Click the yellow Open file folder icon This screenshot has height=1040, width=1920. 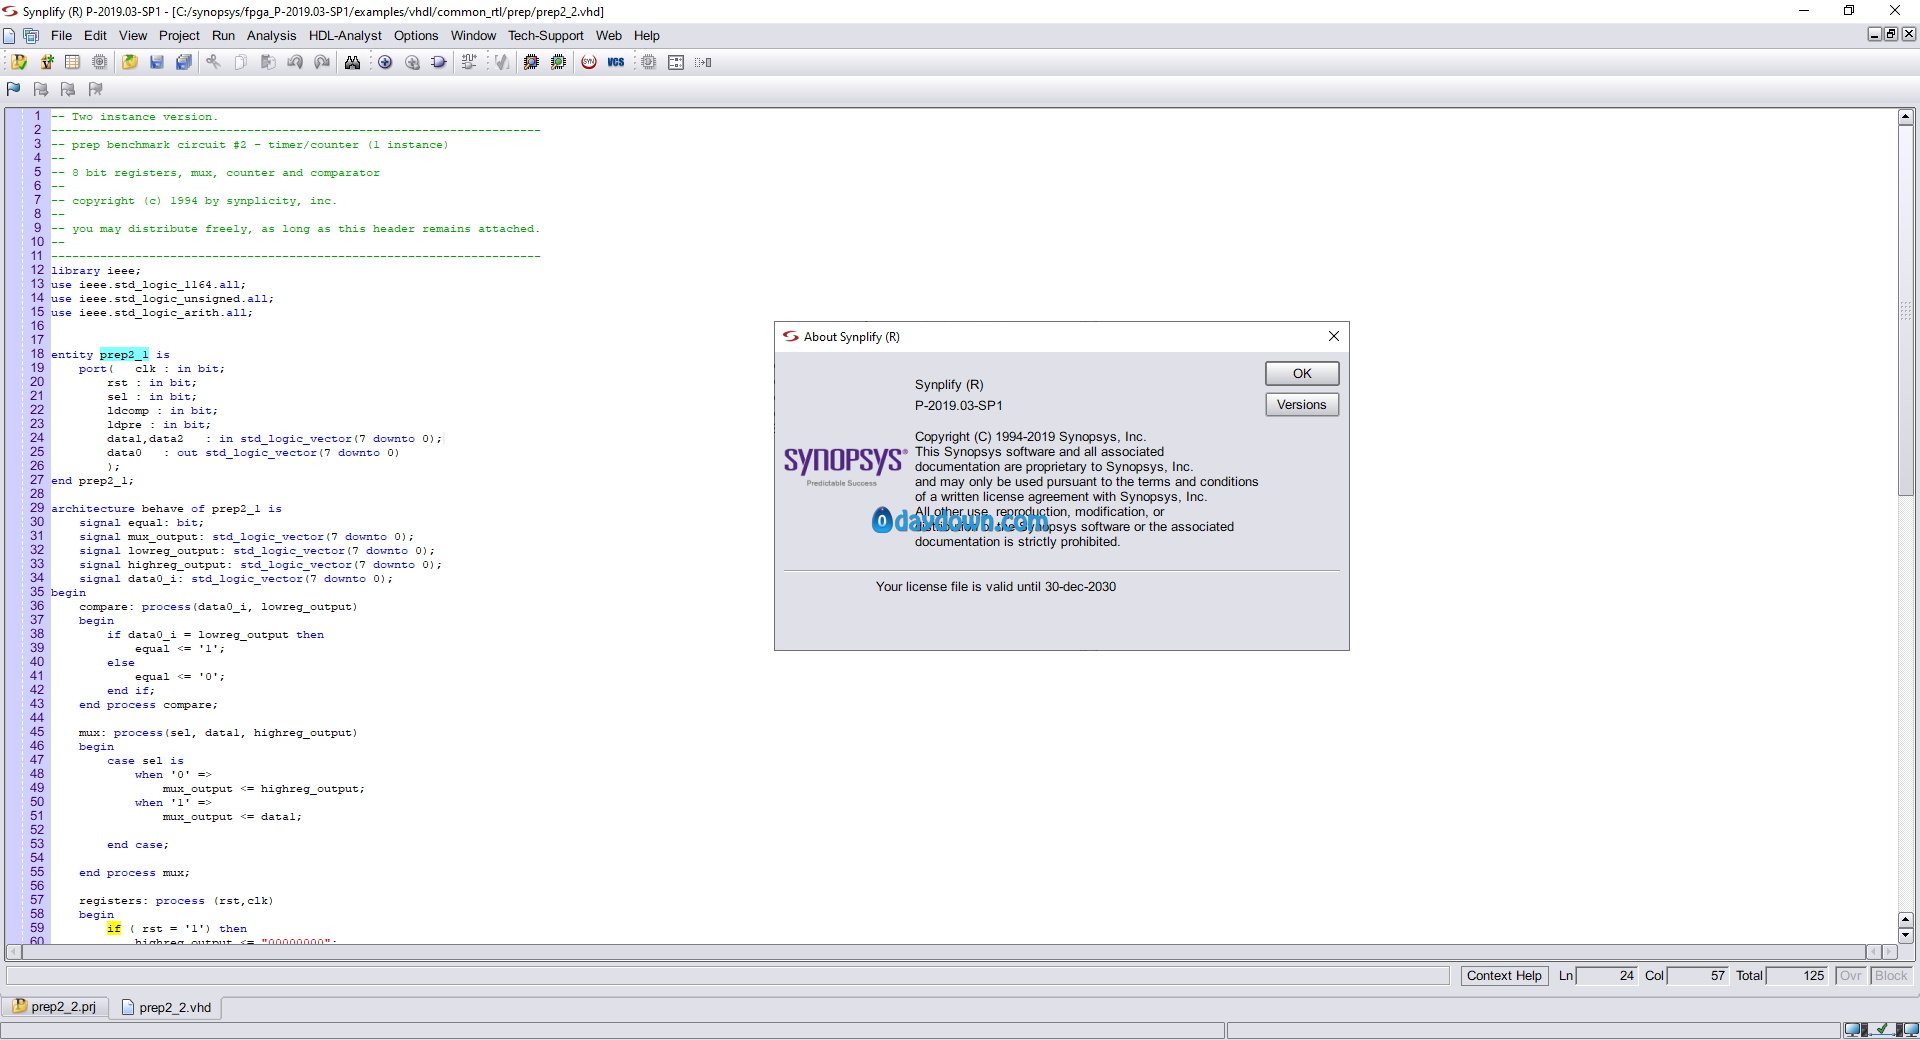[130, 62]
